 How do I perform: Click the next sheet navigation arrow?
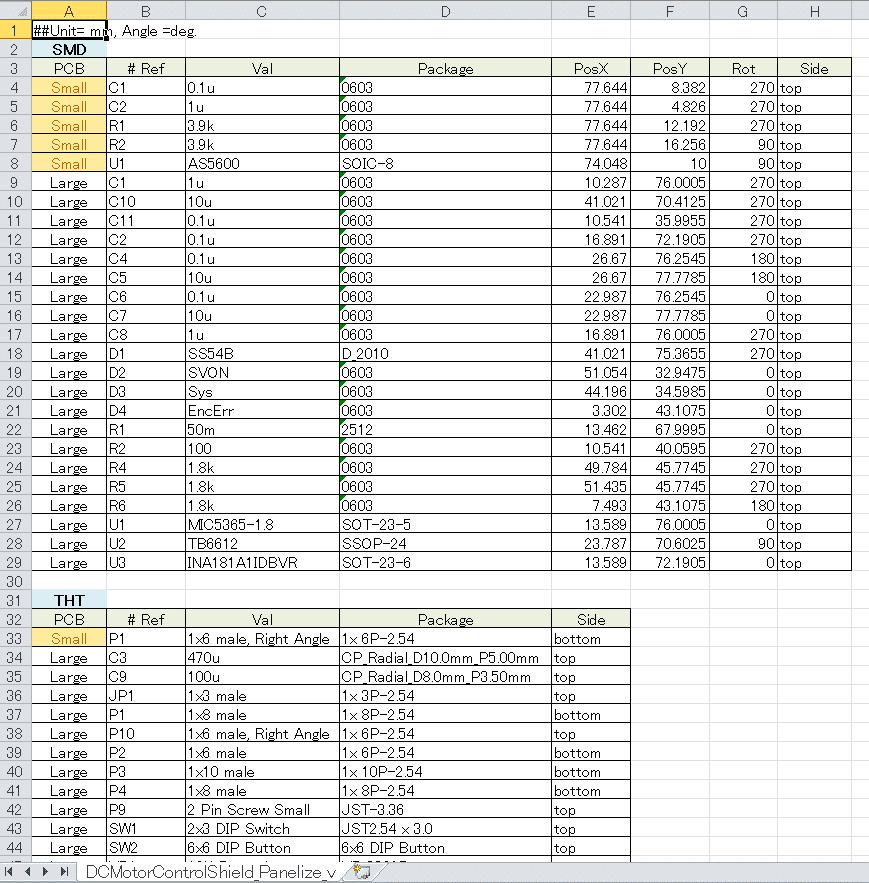[46, 872]
